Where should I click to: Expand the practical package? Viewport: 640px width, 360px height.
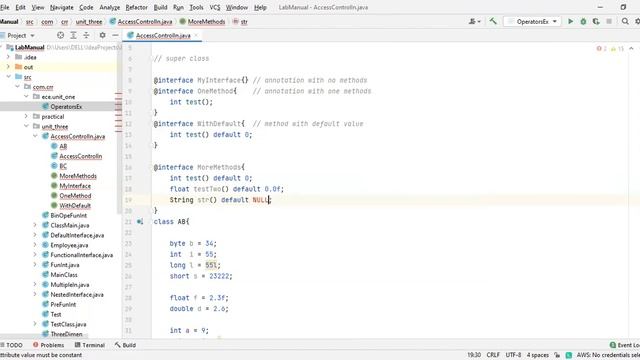26,116
